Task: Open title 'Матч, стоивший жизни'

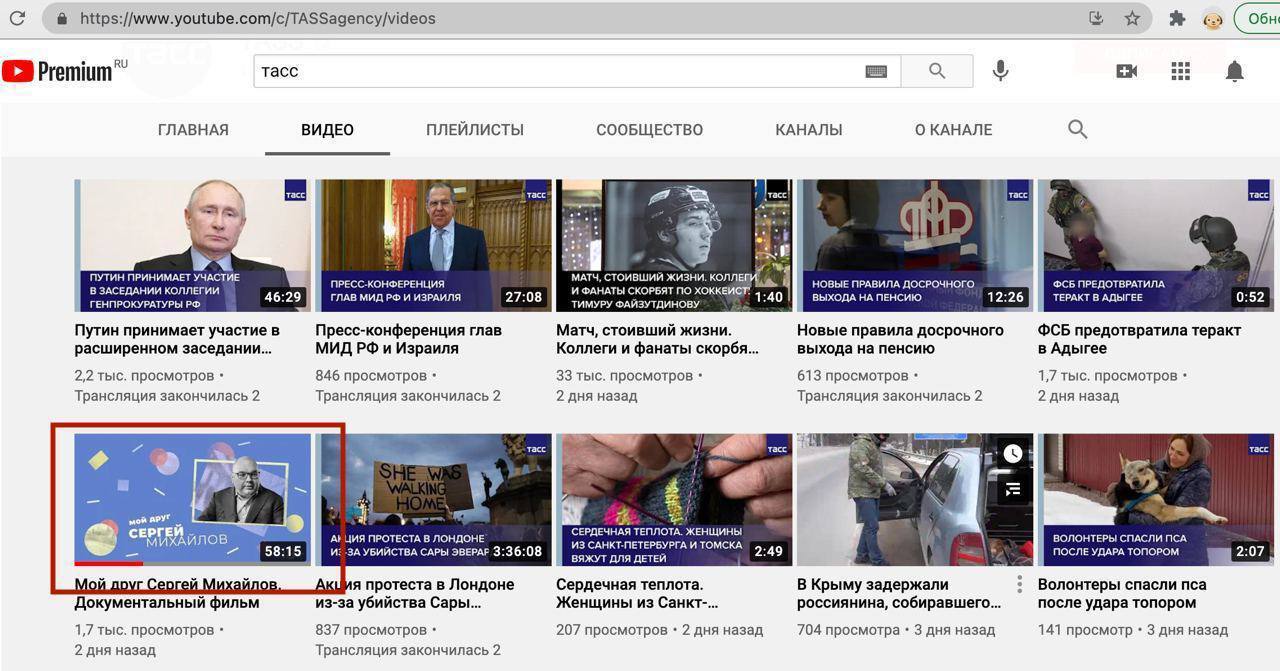Action: (658, 339)
